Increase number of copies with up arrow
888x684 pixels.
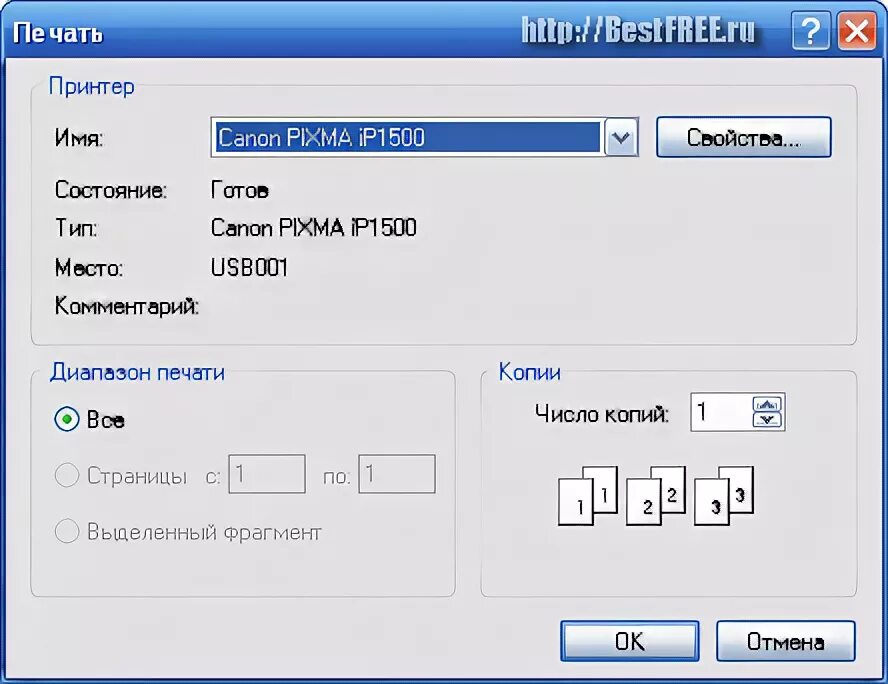tap(767, 404)
